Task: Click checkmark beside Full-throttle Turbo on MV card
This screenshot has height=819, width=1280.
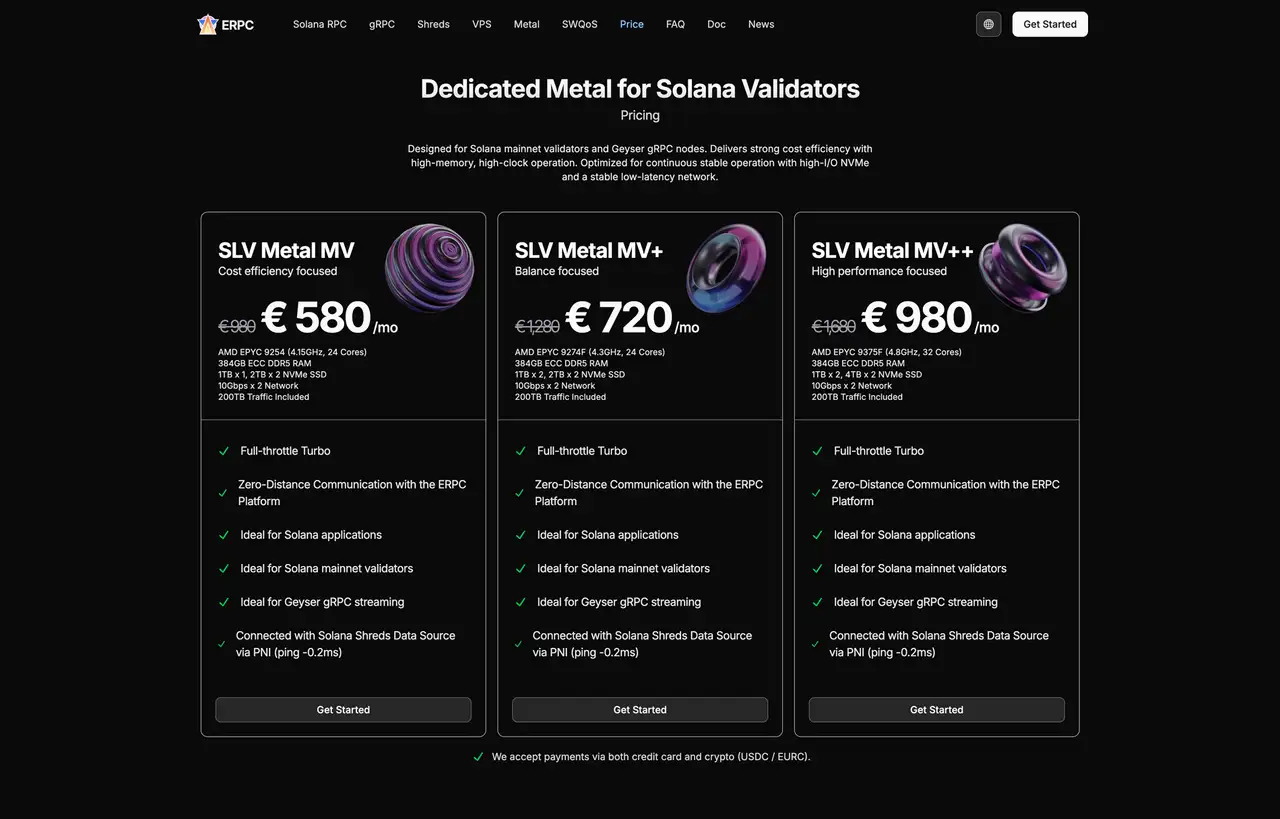Action: pos(223,451)
